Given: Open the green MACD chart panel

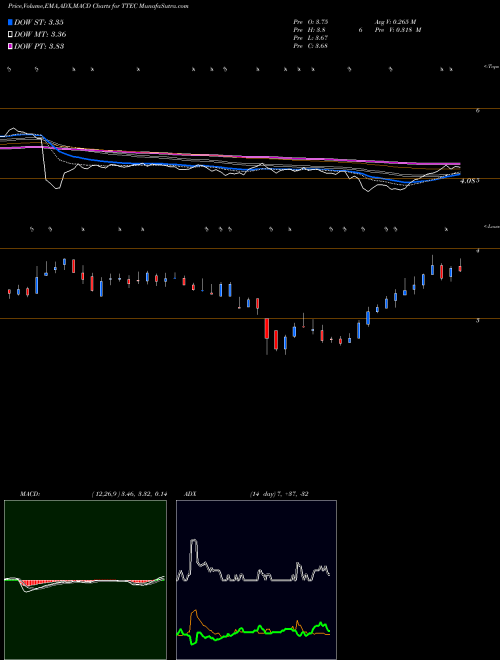Looking at the screenshot, I should tap(85, 580).
